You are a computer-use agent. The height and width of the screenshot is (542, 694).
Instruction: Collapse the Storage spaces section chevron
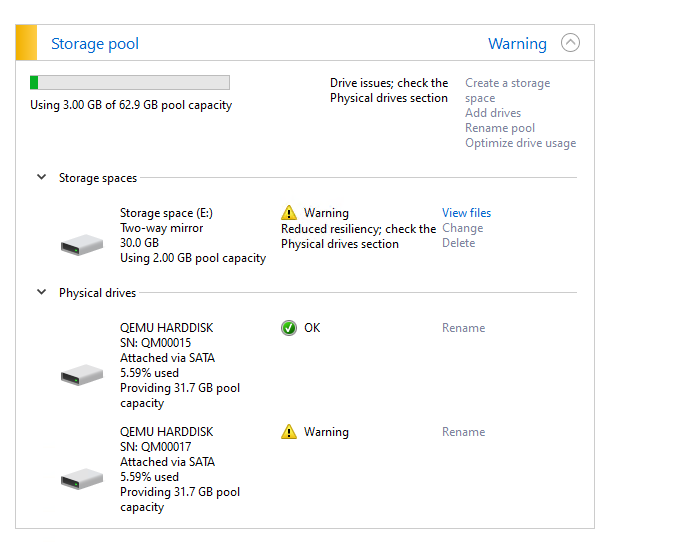[42, 177]
